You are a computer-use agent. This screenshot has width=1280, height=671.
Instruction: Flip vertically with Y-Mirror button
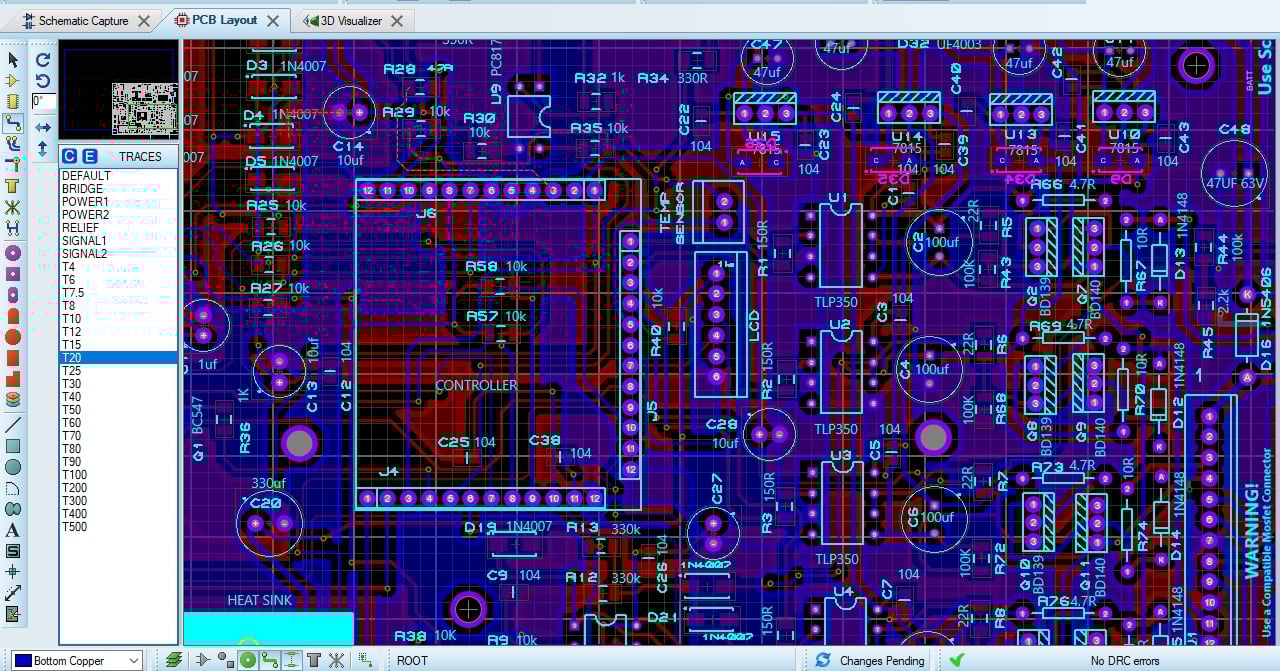(x=43, y=148)
